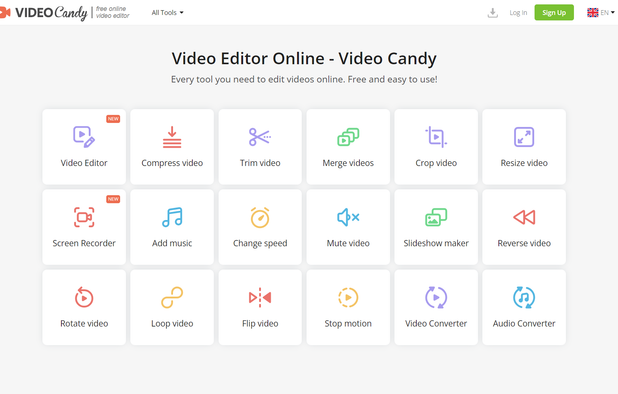Click the 'Crop video' label text
The height and width of the screenshot is (394, 618).
coord(436,163)
